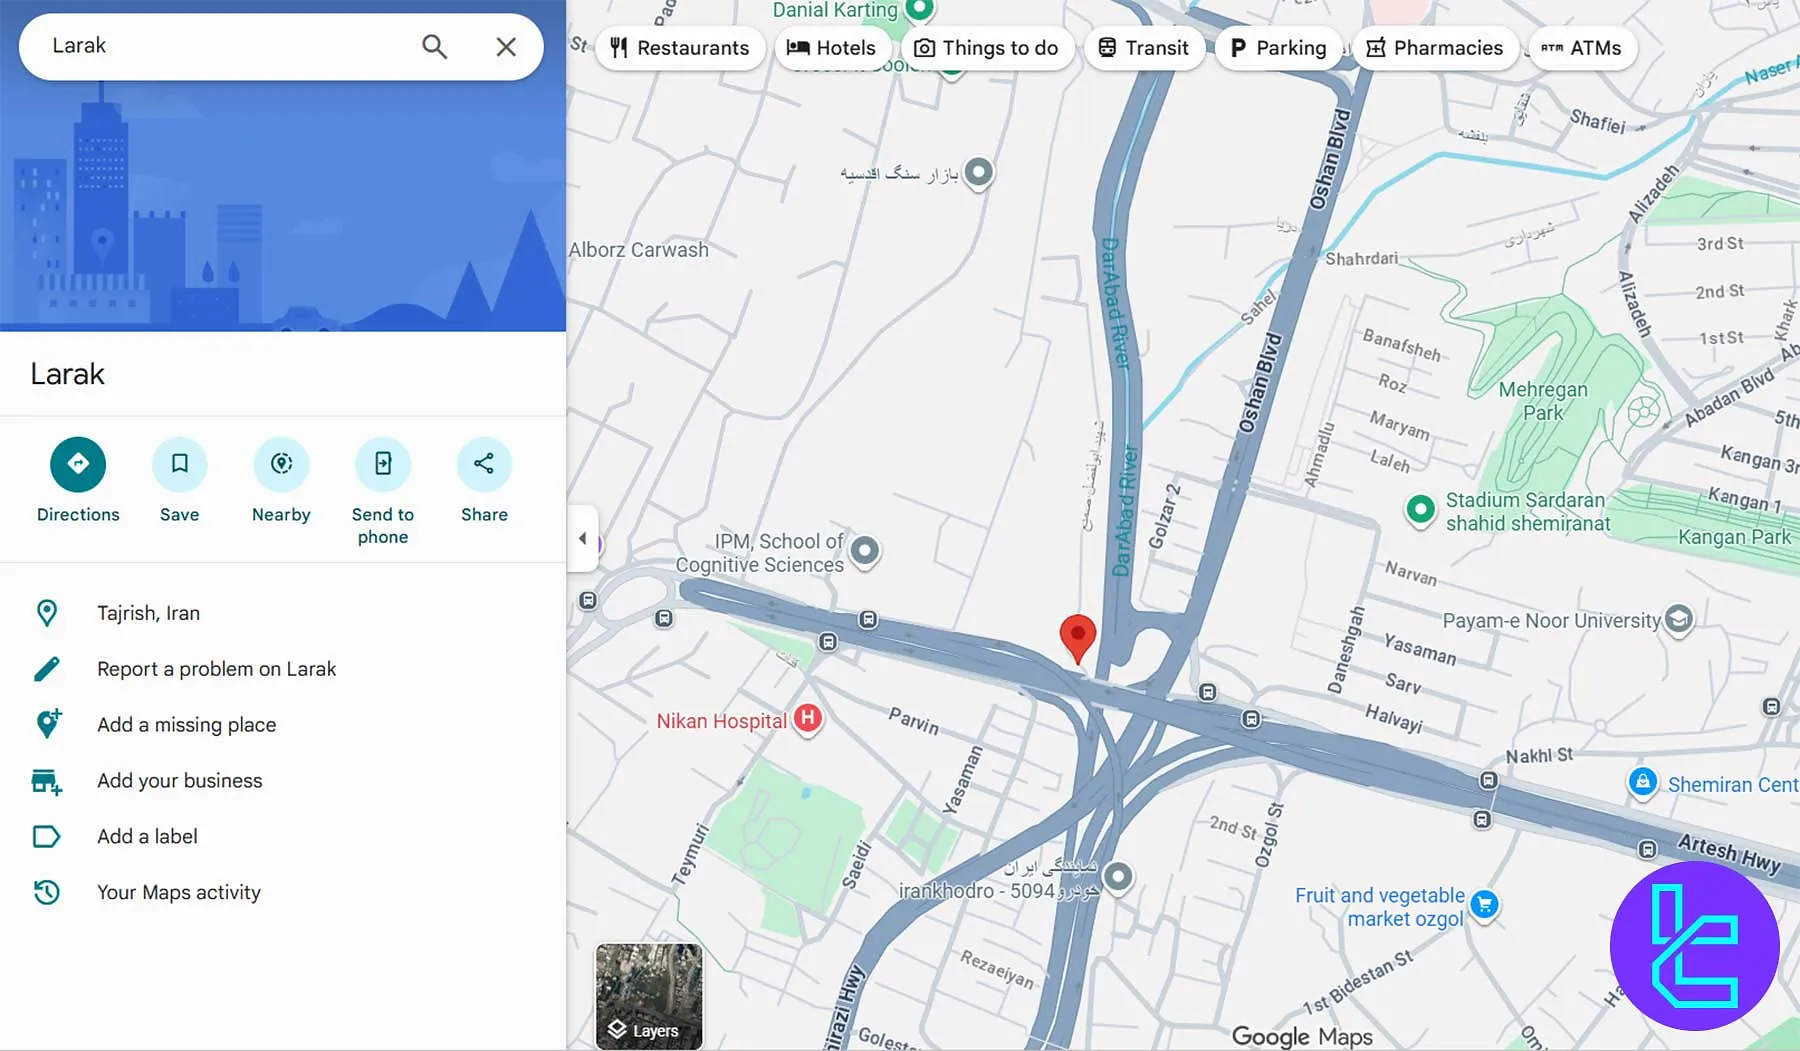Send Larak location to phone

point(383,464)
